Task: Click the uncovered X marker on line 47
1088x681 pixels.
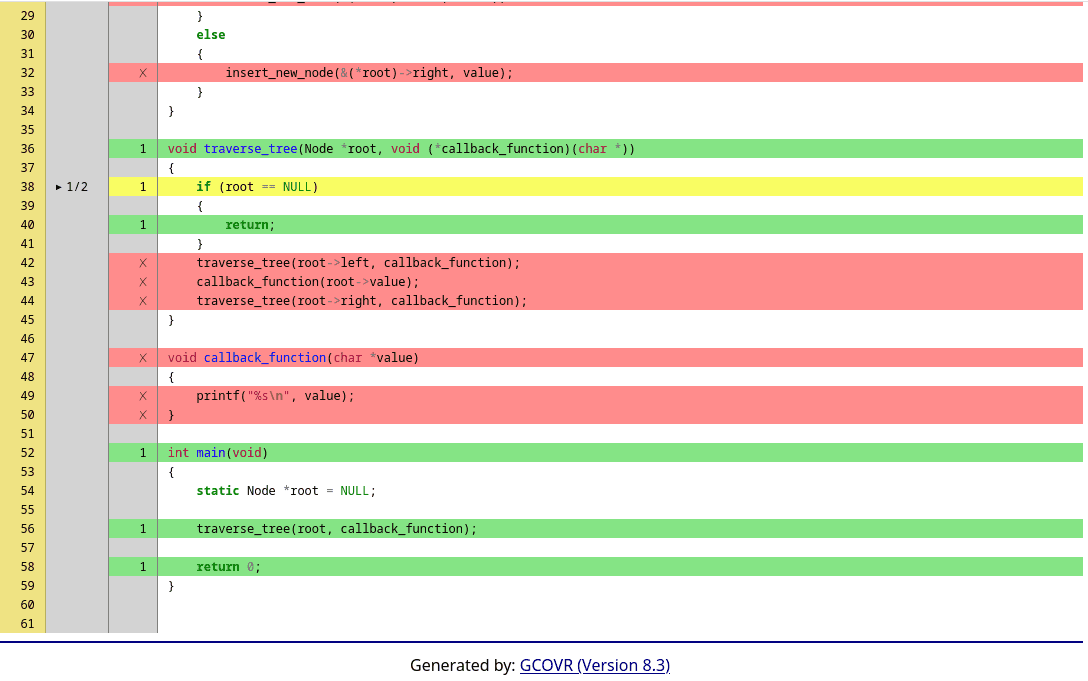Action: [x=143, y=358]
